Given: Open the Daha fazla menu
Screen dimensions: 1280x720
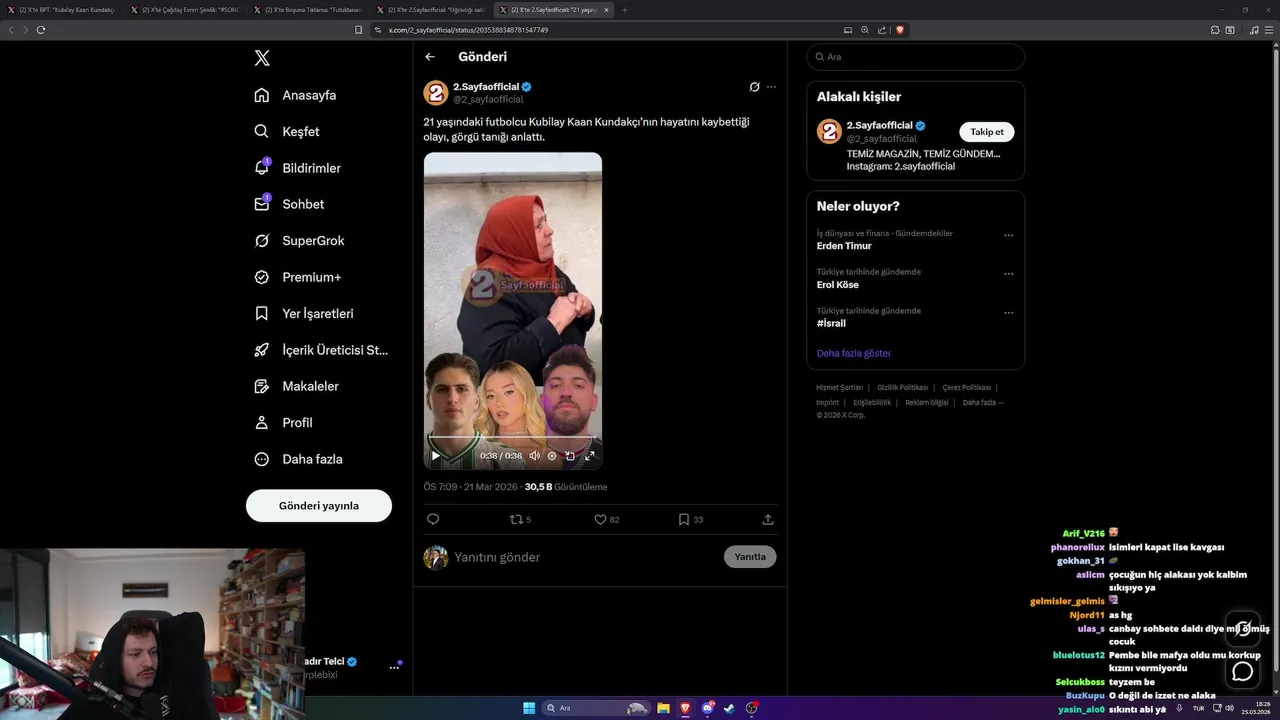Looking at the screenshot, I should tap(298, 459).
